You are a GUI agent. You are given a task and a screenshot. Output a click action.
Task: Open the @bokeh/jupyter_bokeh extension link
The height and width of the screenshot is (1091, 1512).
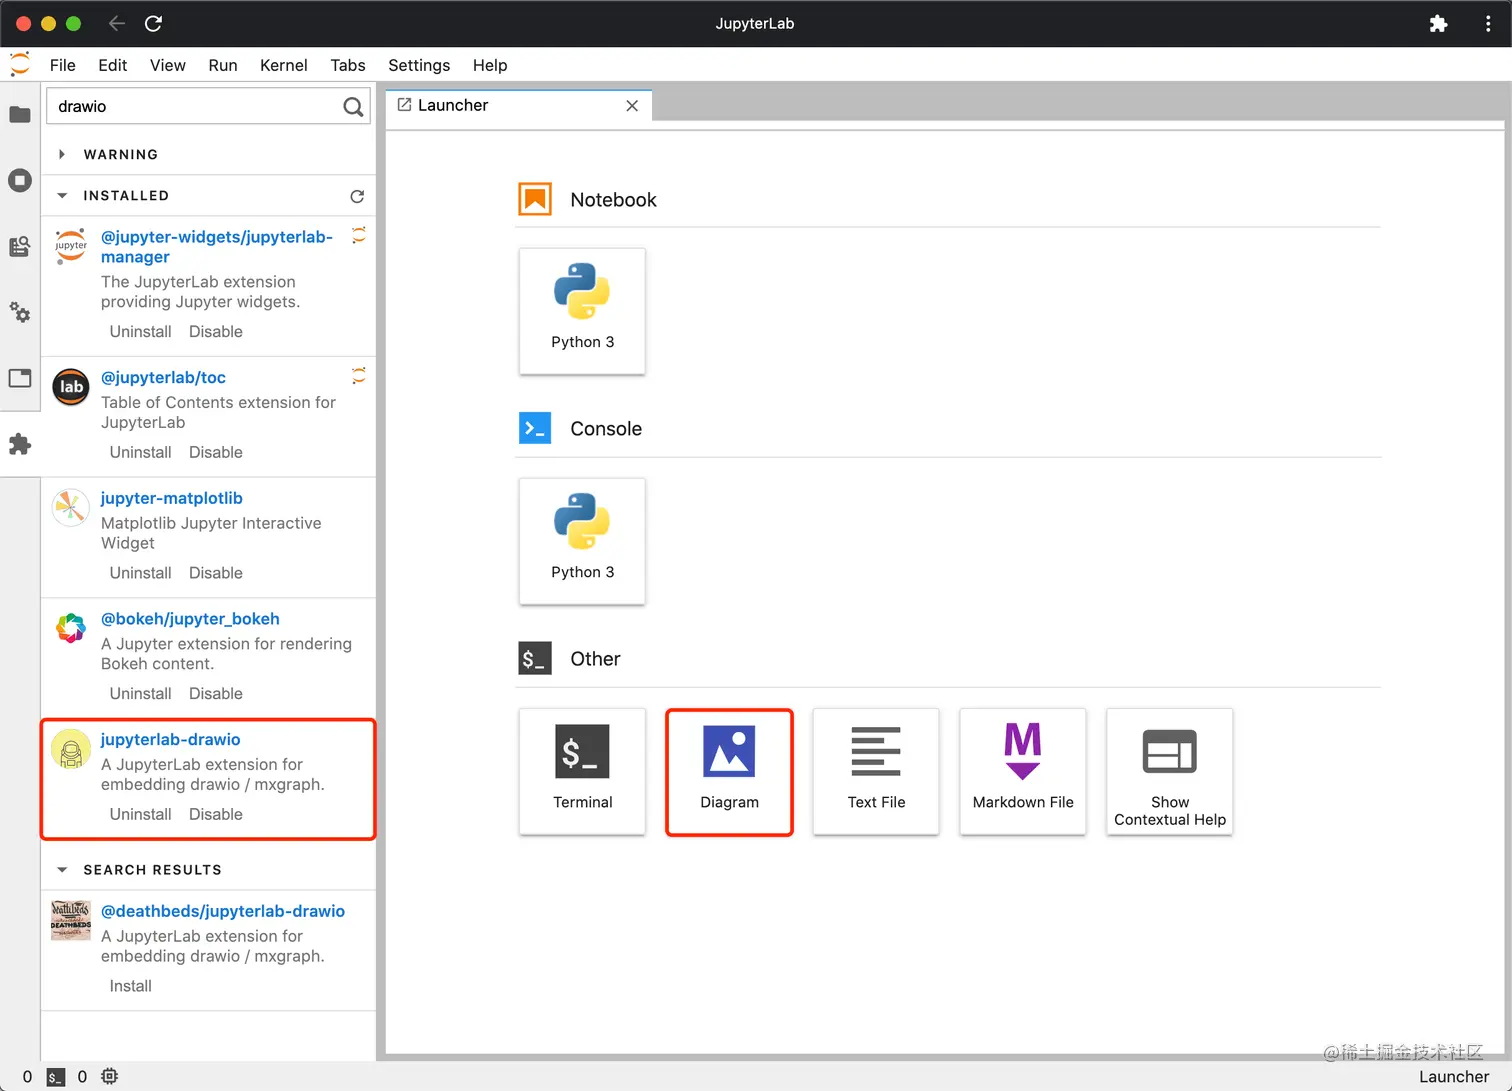tap(190, 619)
